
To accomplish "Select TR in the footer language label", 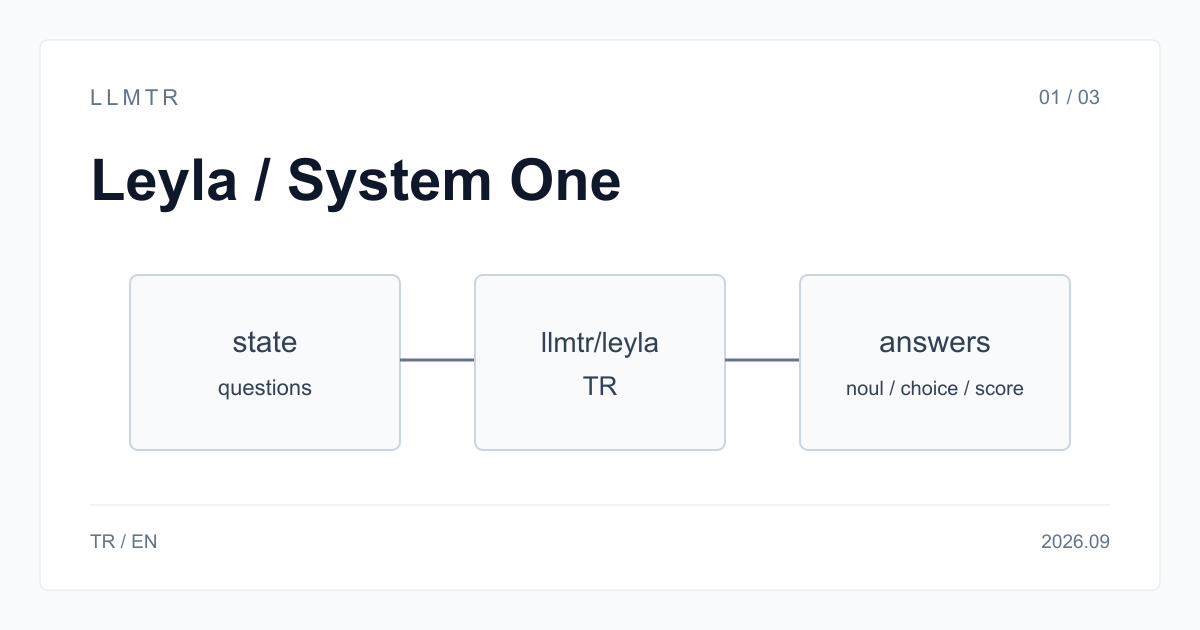I will click(x=102, y=542).
